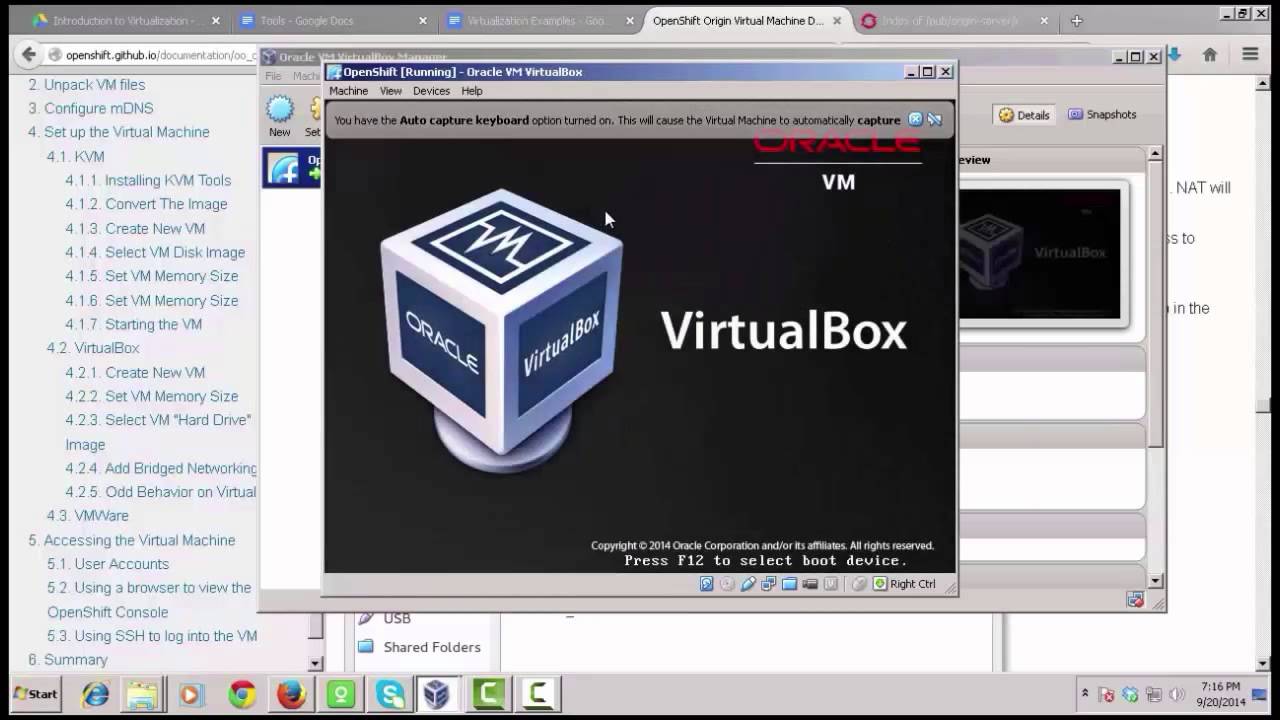Open '4.1.2. Convert The Image' link
The image size is (1280, 720).
coord(146,204)
